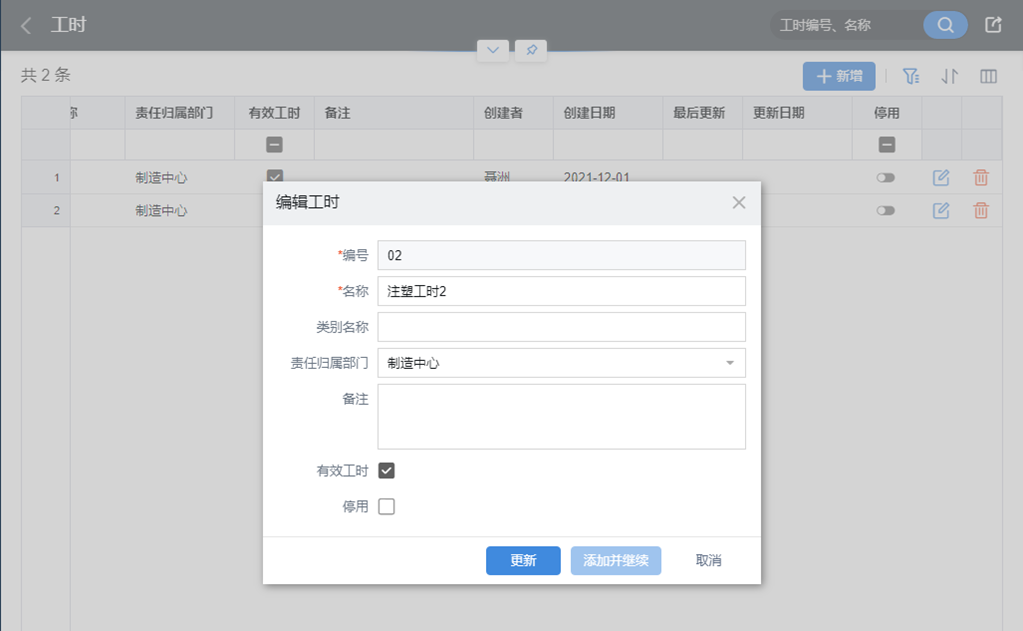This screenshot has height=631, width=1023.
Task: Click the 新增 button
Action: (x=839, y=76)
